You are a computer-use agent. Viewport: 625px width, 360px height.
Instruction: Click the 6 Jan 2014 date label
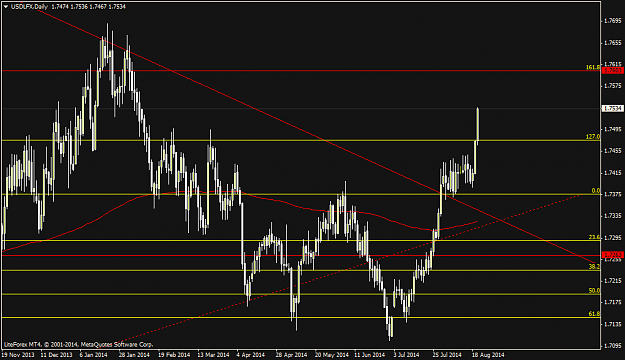(x=94, y=354)
